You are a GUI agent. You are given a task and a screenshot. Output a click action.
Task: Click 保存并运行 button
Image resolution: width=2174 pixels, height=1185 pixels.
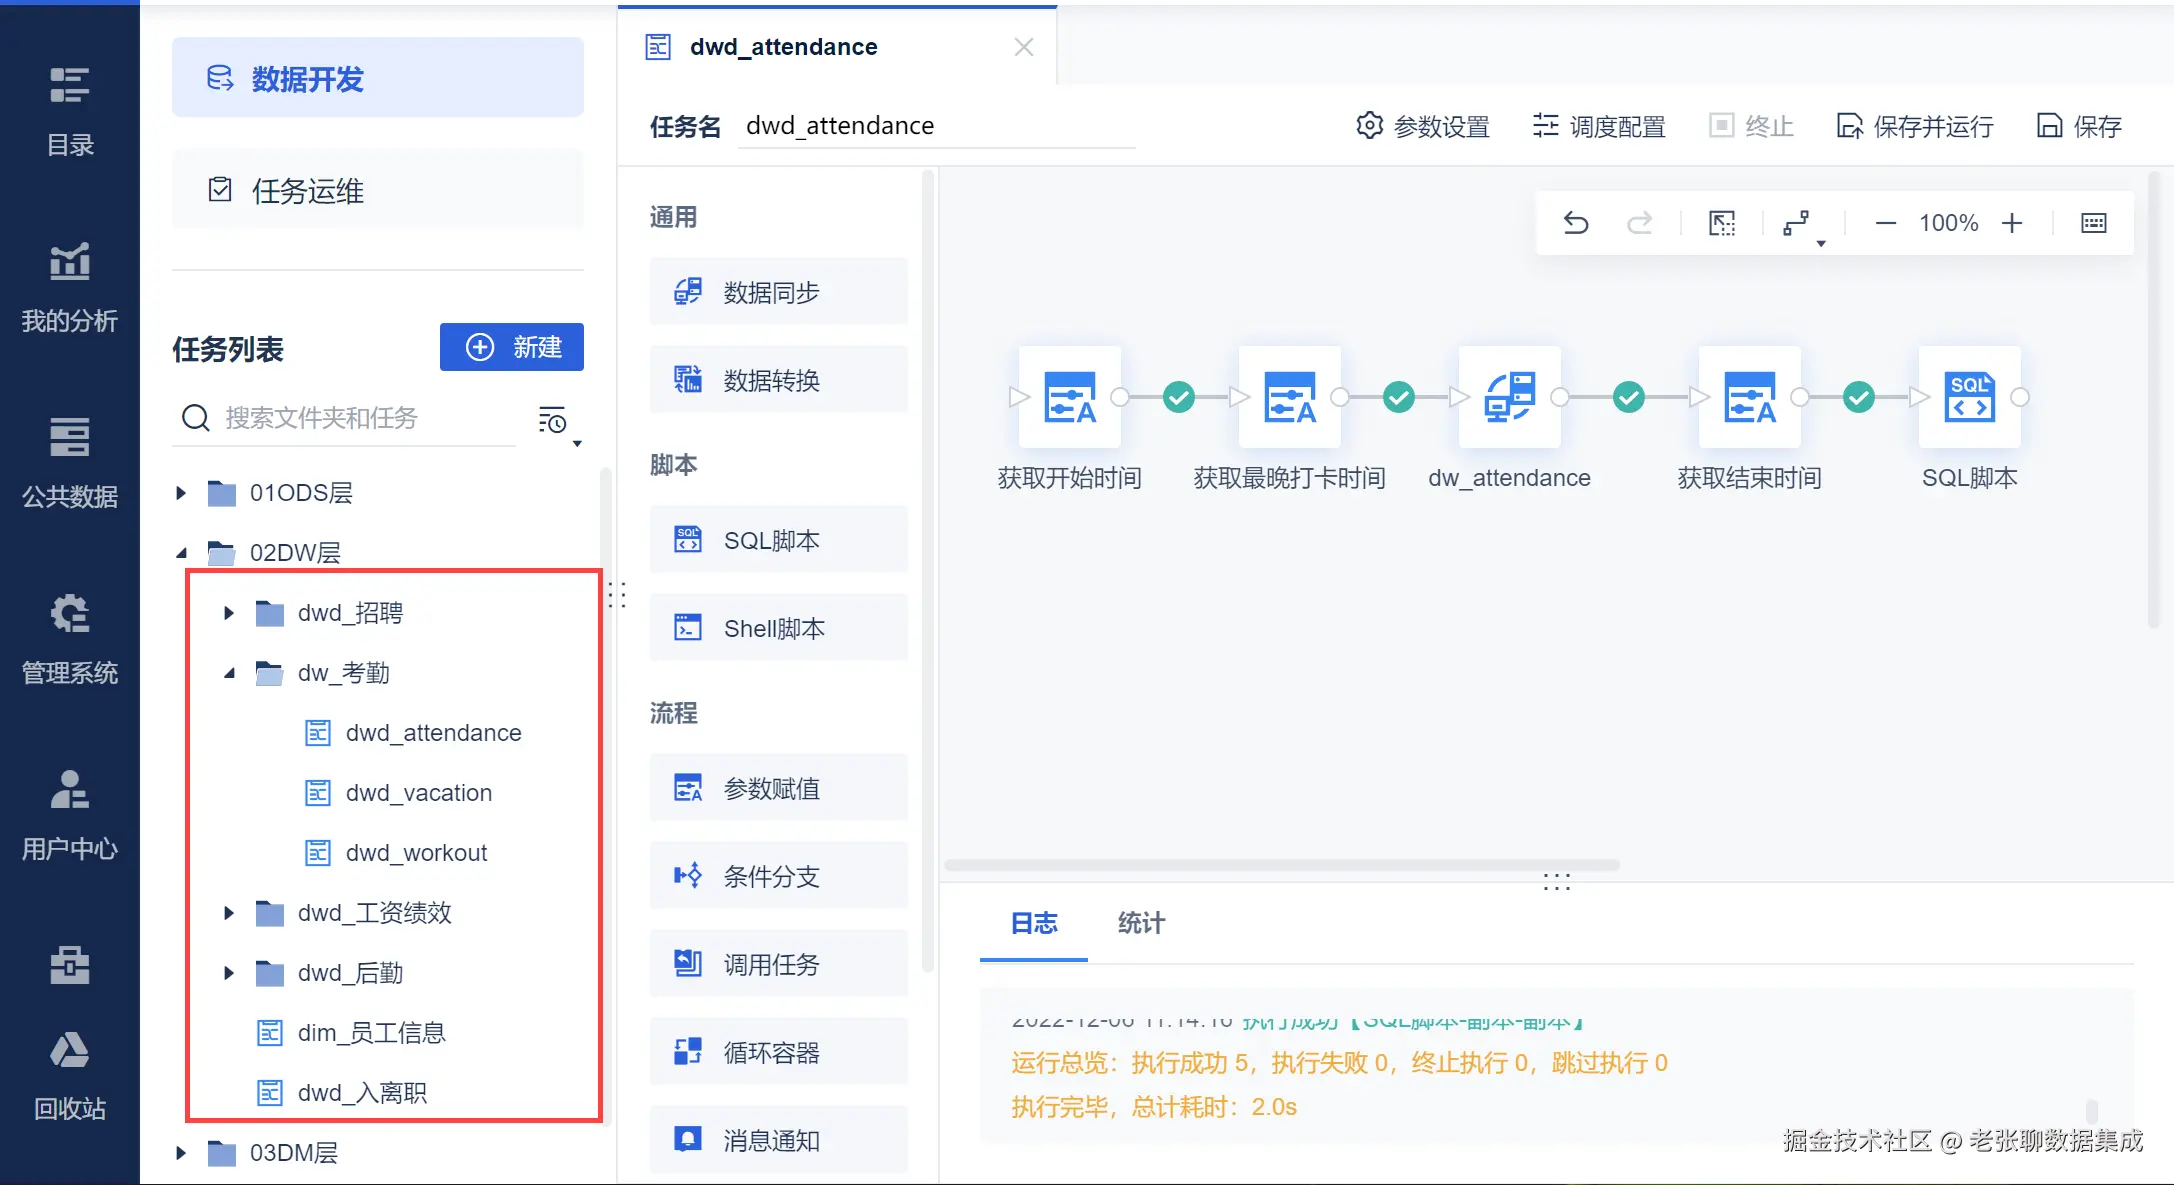[x=1915, y=126]
